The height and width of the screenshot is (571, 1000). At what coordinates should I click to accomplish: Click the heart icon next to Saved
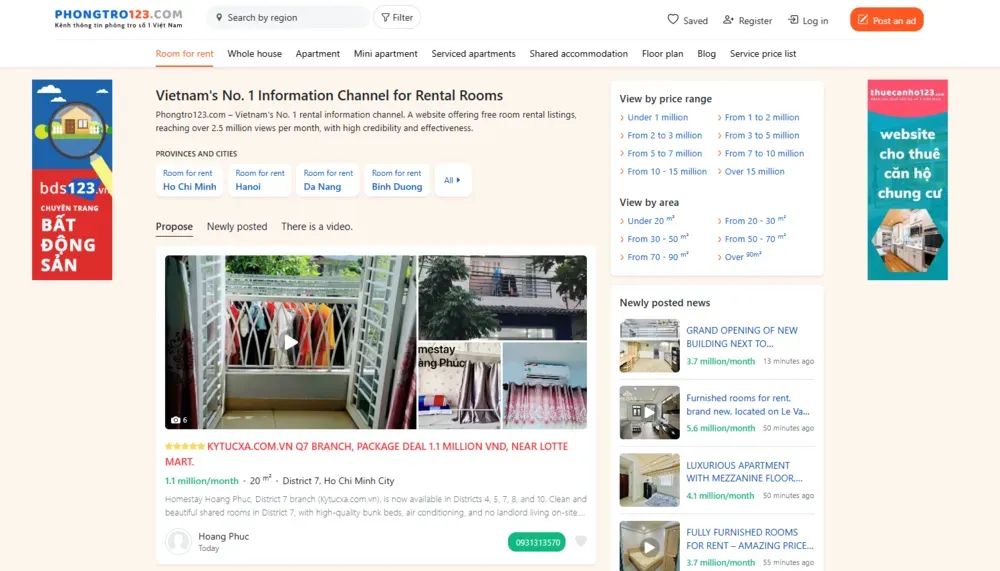pos(673,20)
